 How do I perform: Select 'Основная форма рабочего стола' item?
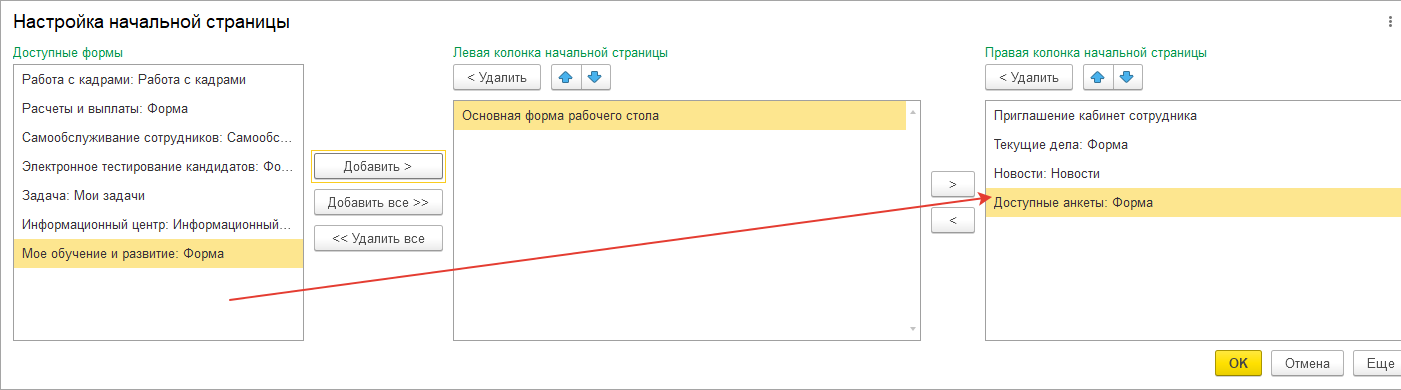[680, 116]
